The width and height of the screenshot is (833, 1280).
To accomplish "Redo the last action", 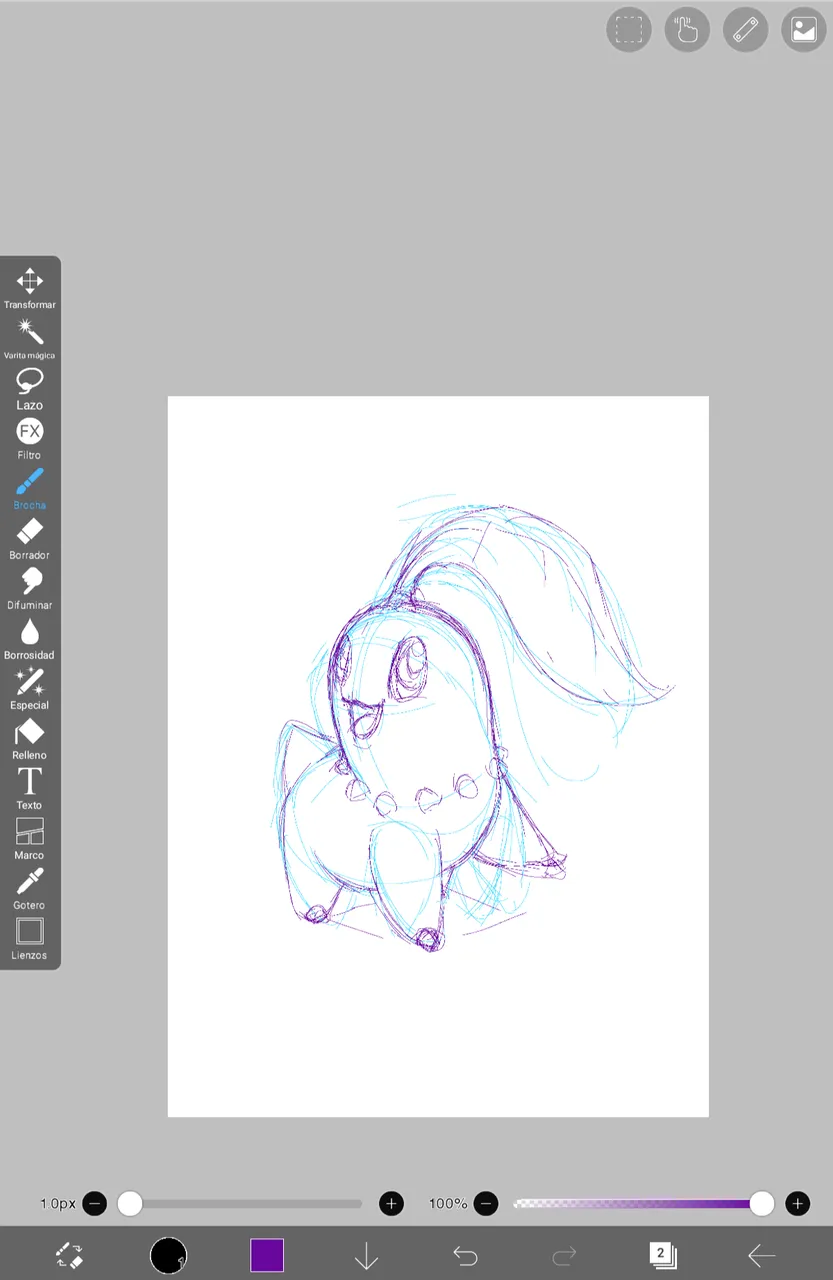I will point(564,1255).
